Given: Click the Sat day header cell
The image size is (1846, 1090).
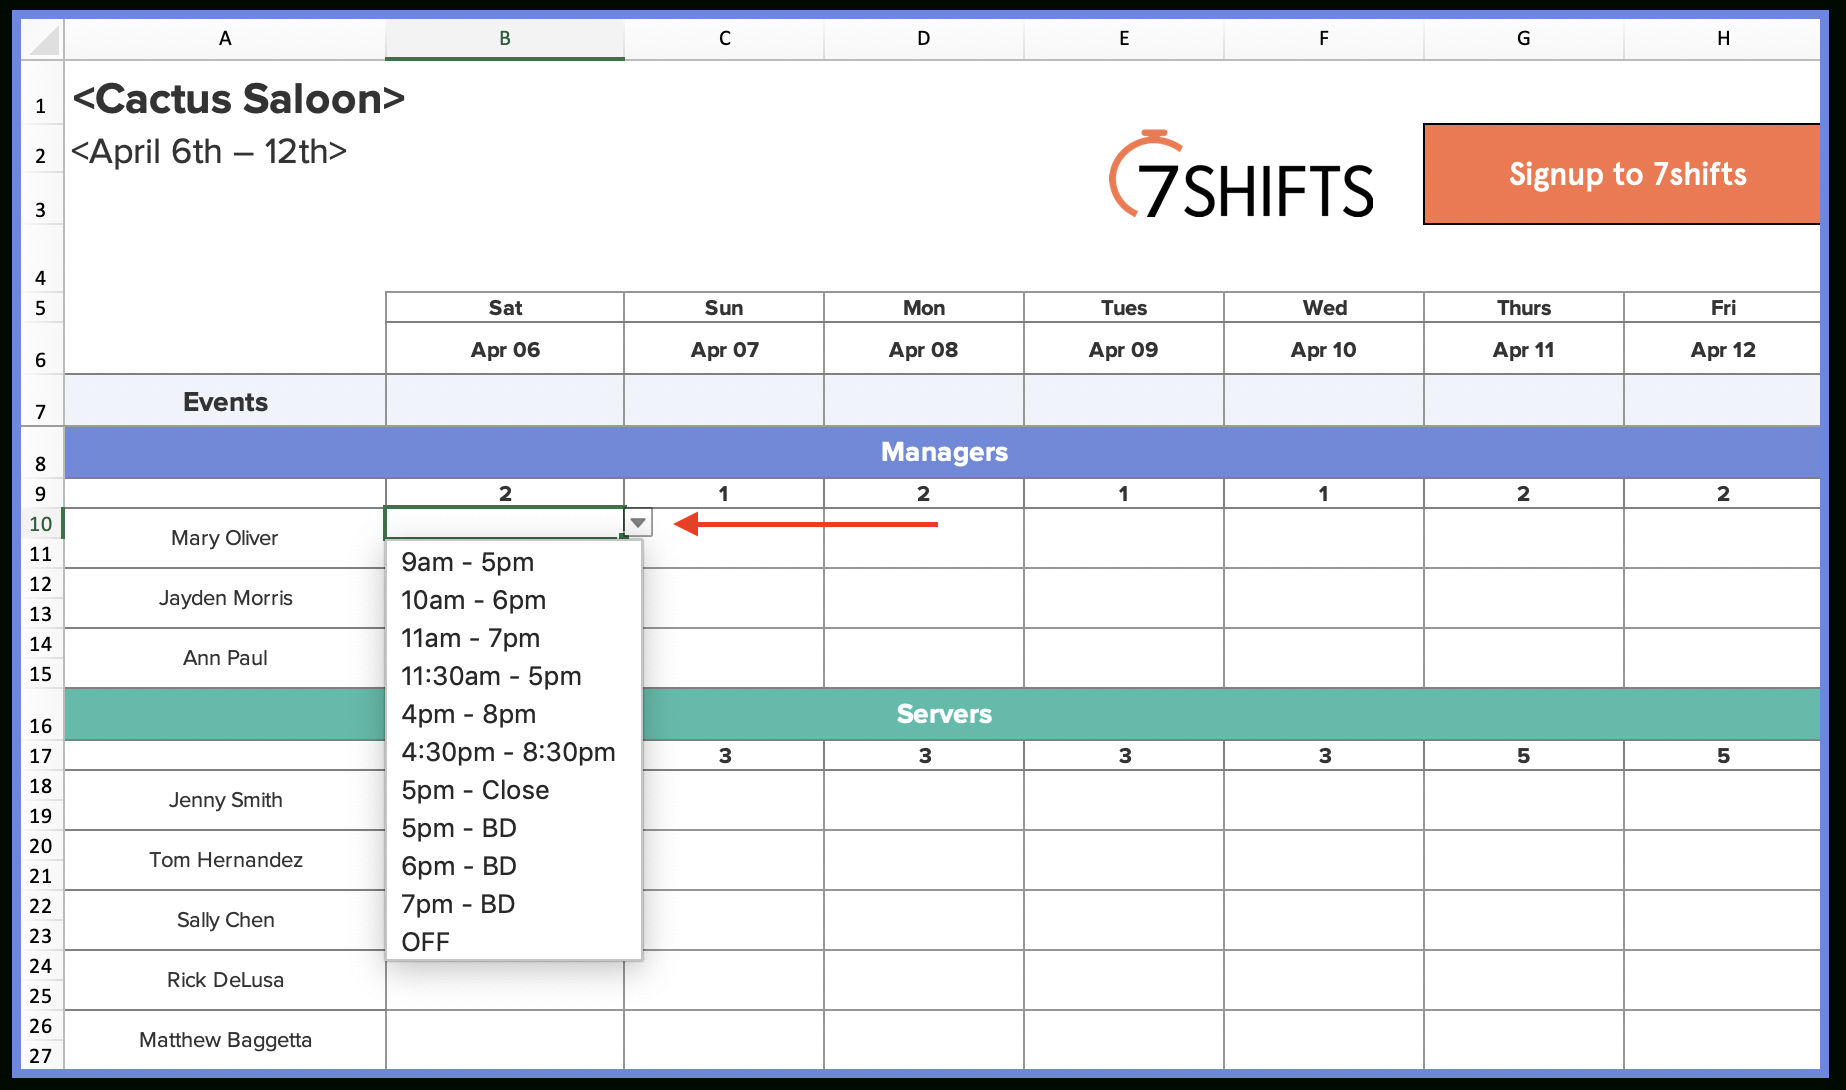Looking at the screenshot, I should [505, 308].
